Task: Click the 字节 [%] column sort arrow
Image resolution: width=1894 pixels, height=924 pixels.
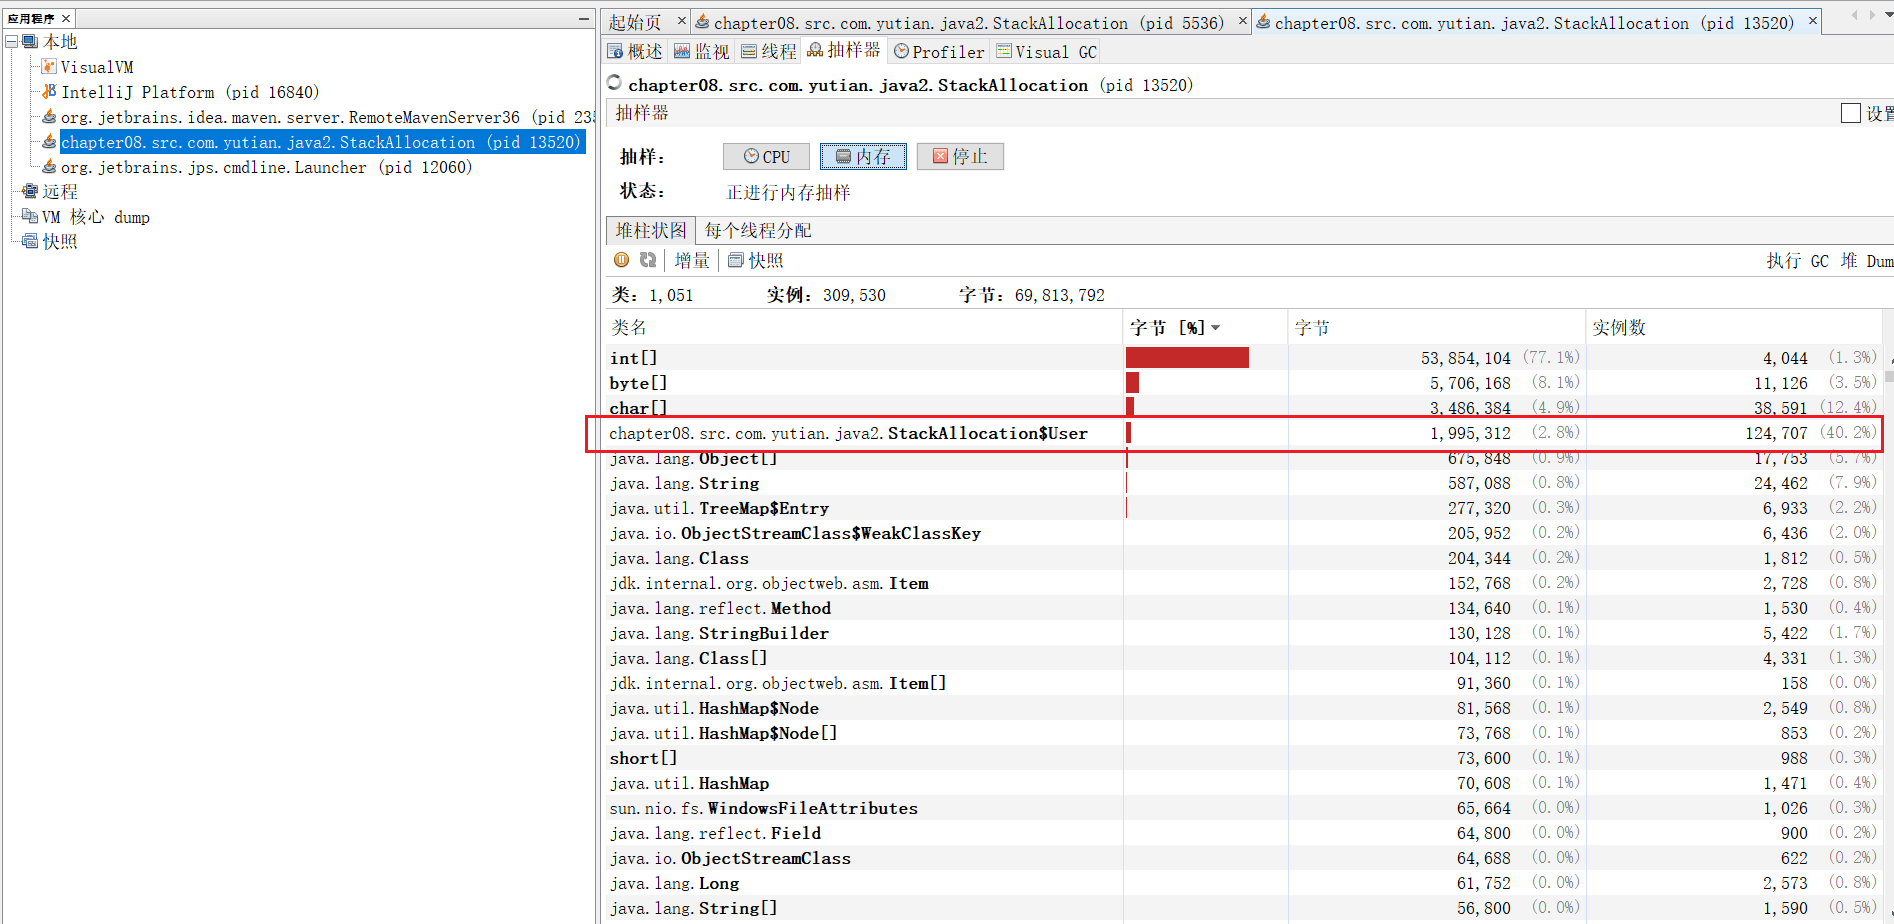Action: click(1216, 328)
